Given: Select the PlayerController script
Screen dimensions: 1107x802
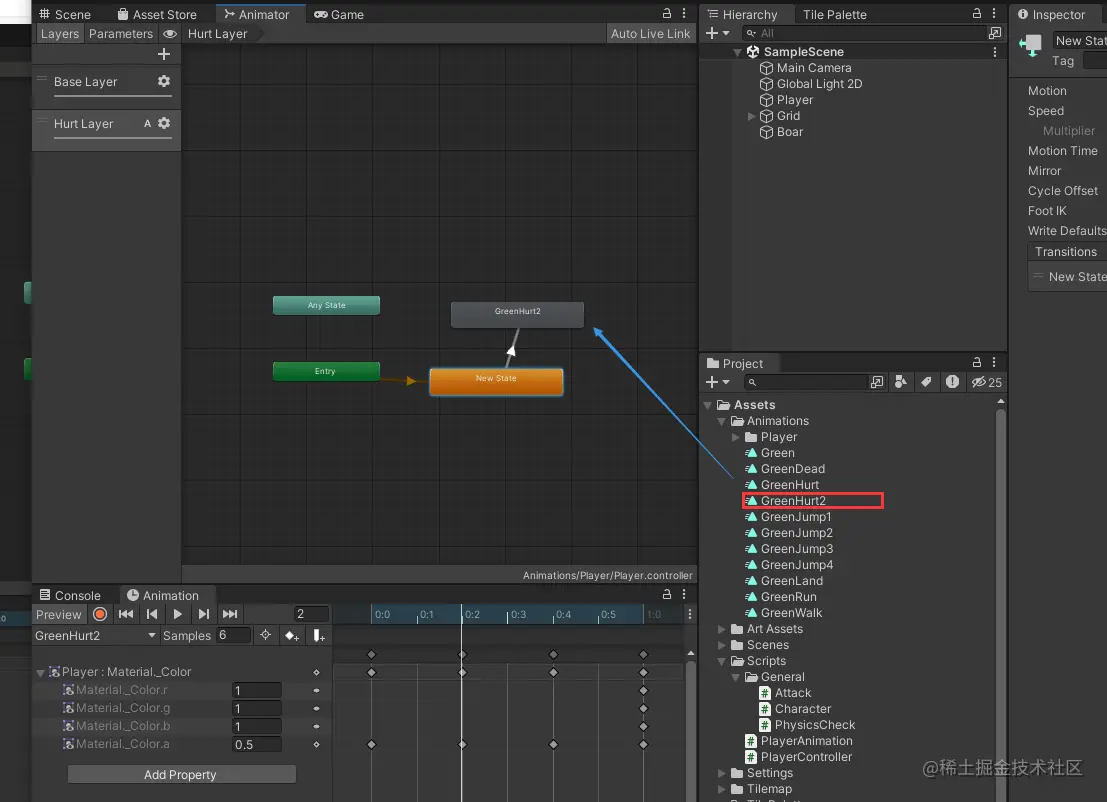Looking at the screenshot, I should tap(798, 757).
